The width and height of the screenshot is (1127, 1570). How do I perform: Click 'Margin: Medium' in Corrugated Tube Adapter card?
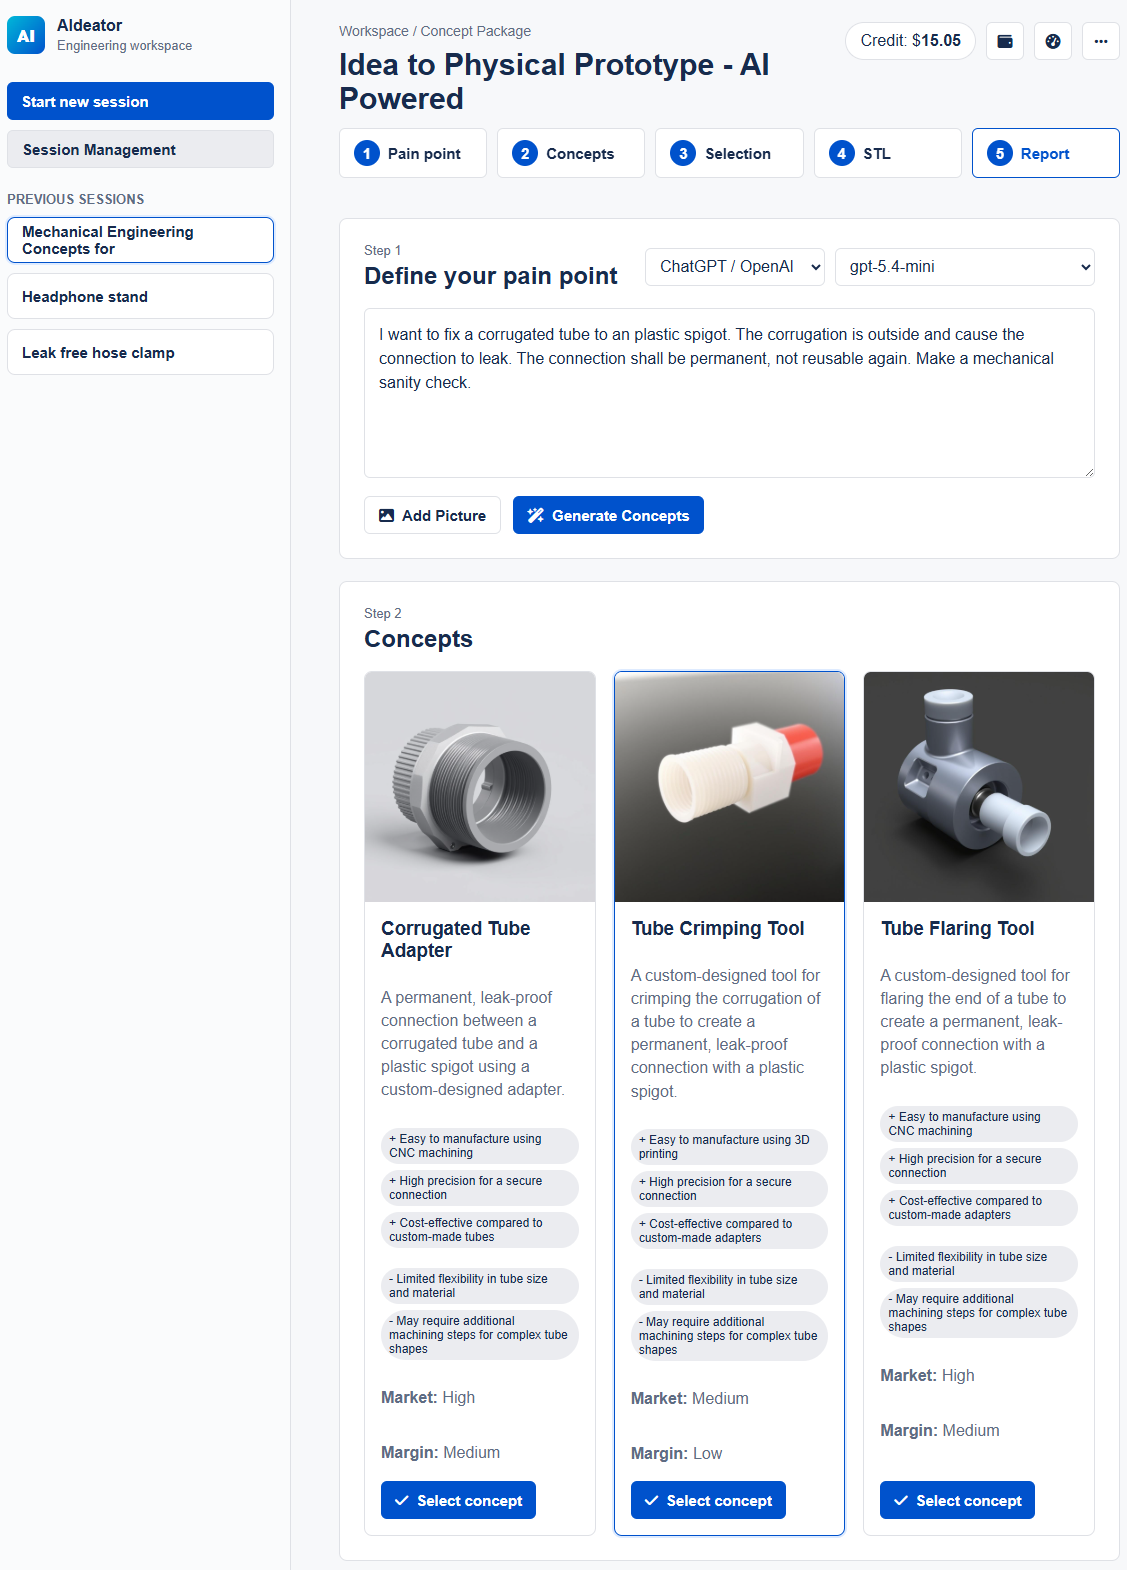click(x=440, y=1452)
